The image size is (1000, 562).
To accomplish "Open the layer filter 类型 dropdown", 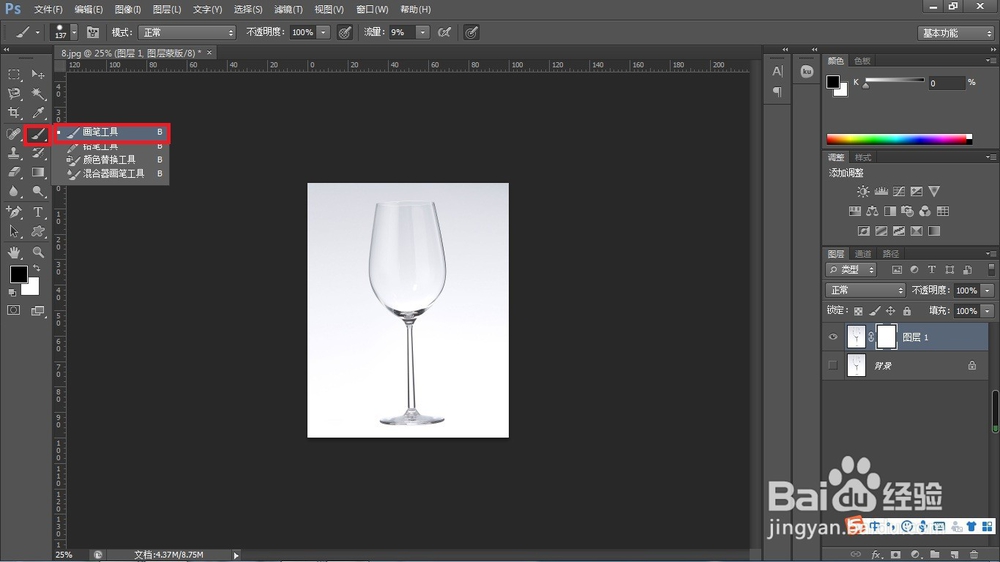I will tap(851, 270).
